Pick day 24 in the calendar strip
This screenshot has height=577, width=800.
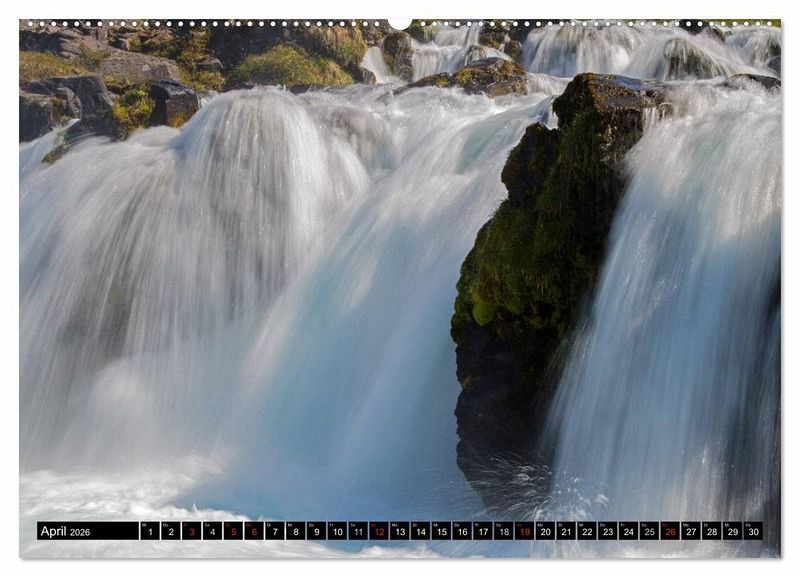(628, 531)
